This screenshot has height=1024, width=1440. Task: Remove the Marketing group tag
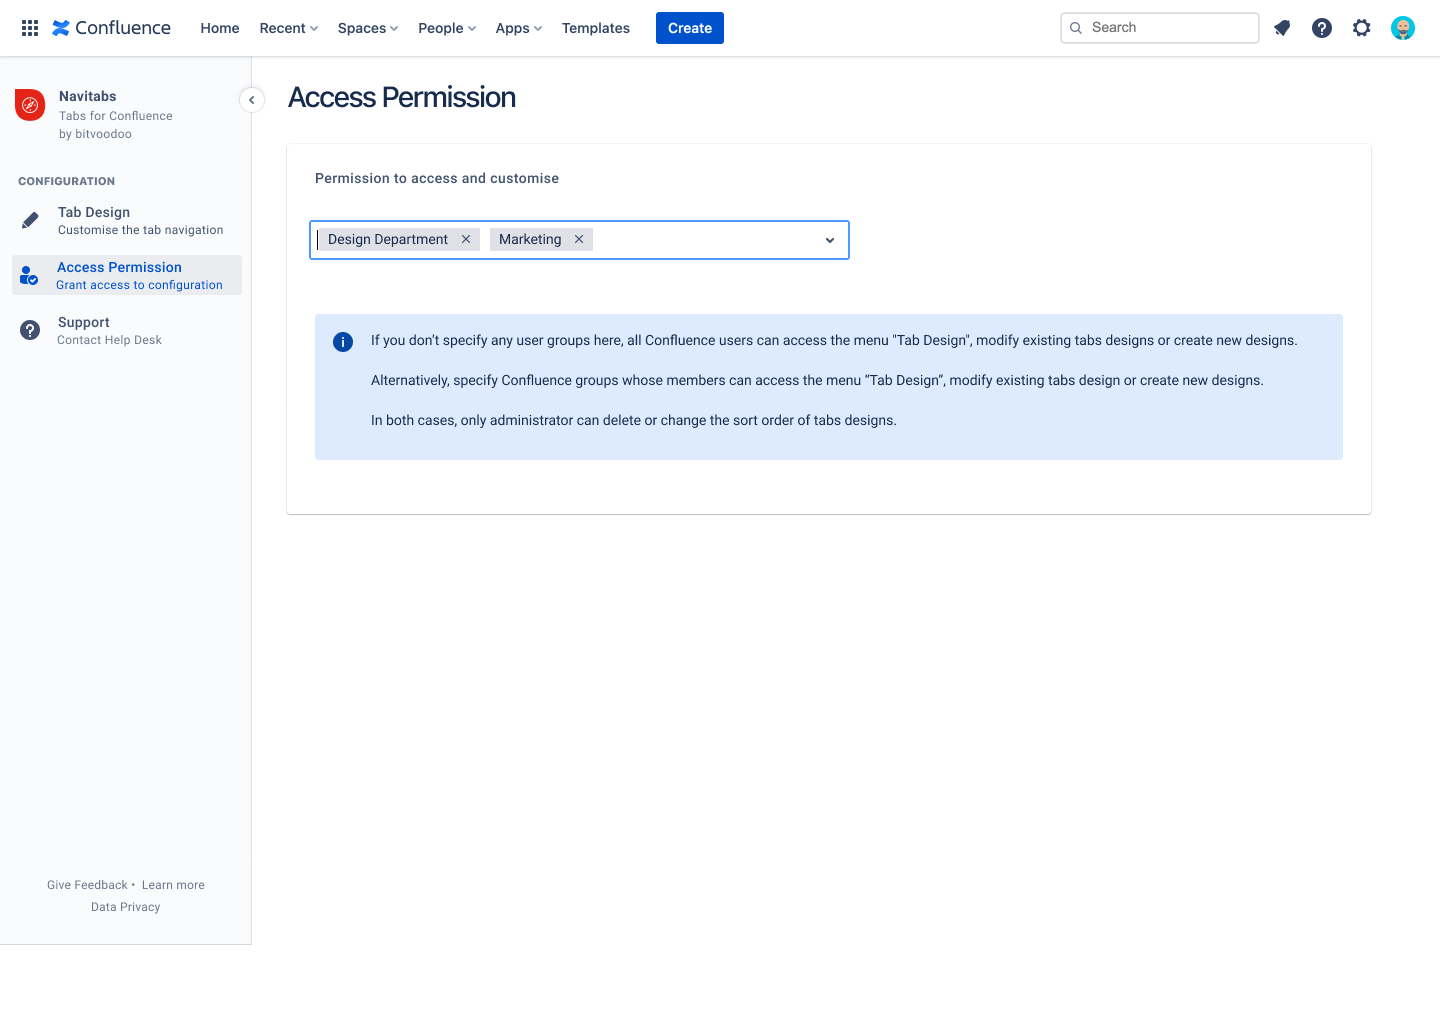pos(579,239)
